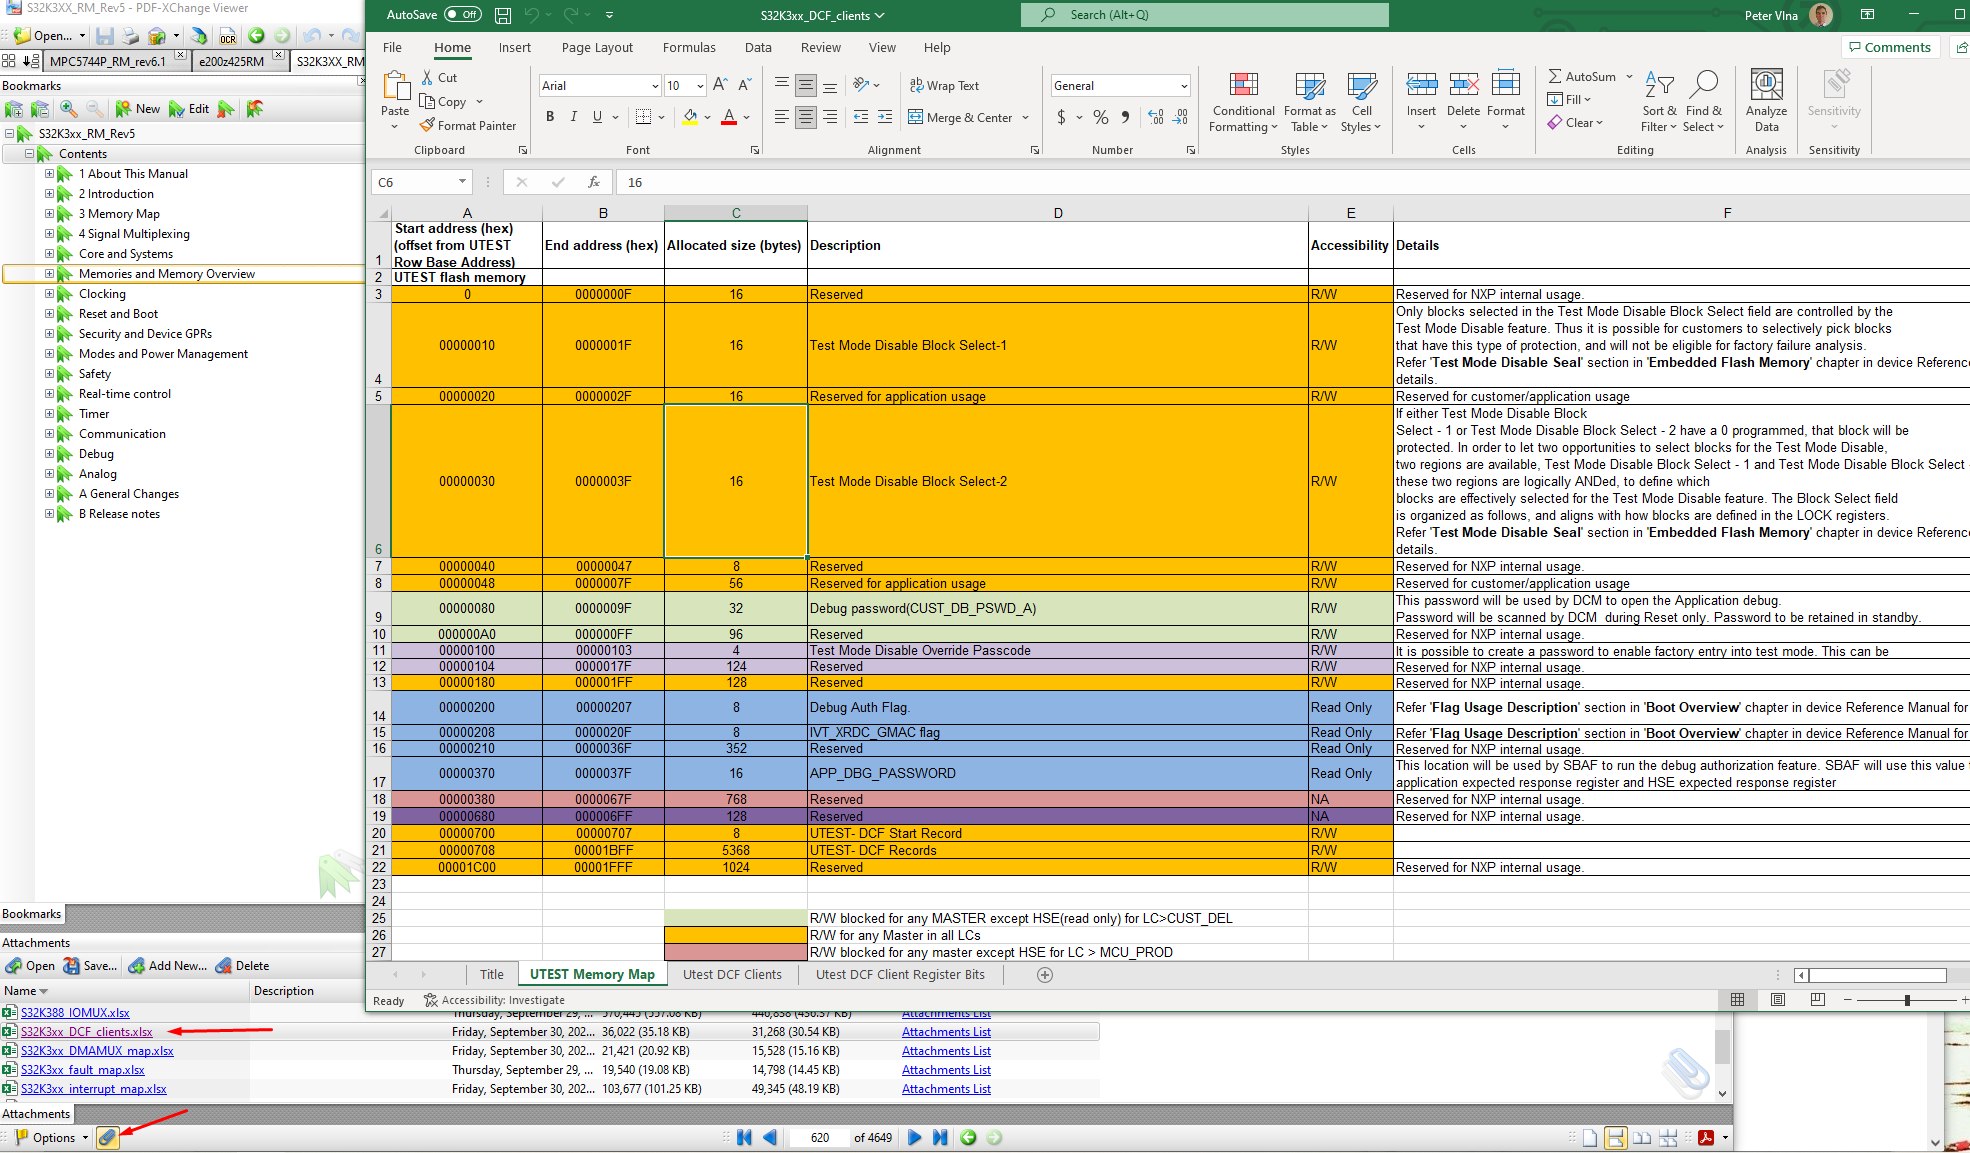Viewport: 1970px width, 1153px height.
Task: Toggle italic formatting
Action: tap(573, 117)
